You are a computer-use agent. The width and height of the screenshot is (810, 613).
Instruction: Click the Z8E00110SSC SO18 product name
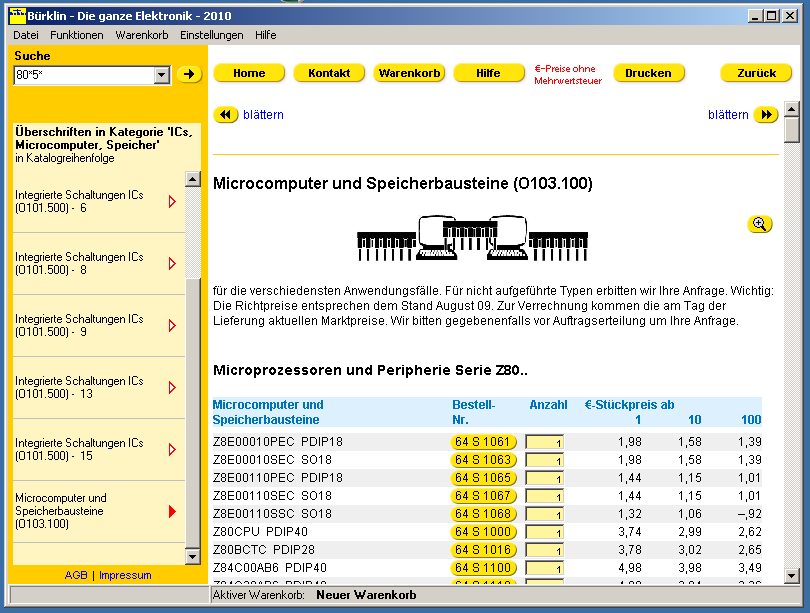click(x=272, y=514)
